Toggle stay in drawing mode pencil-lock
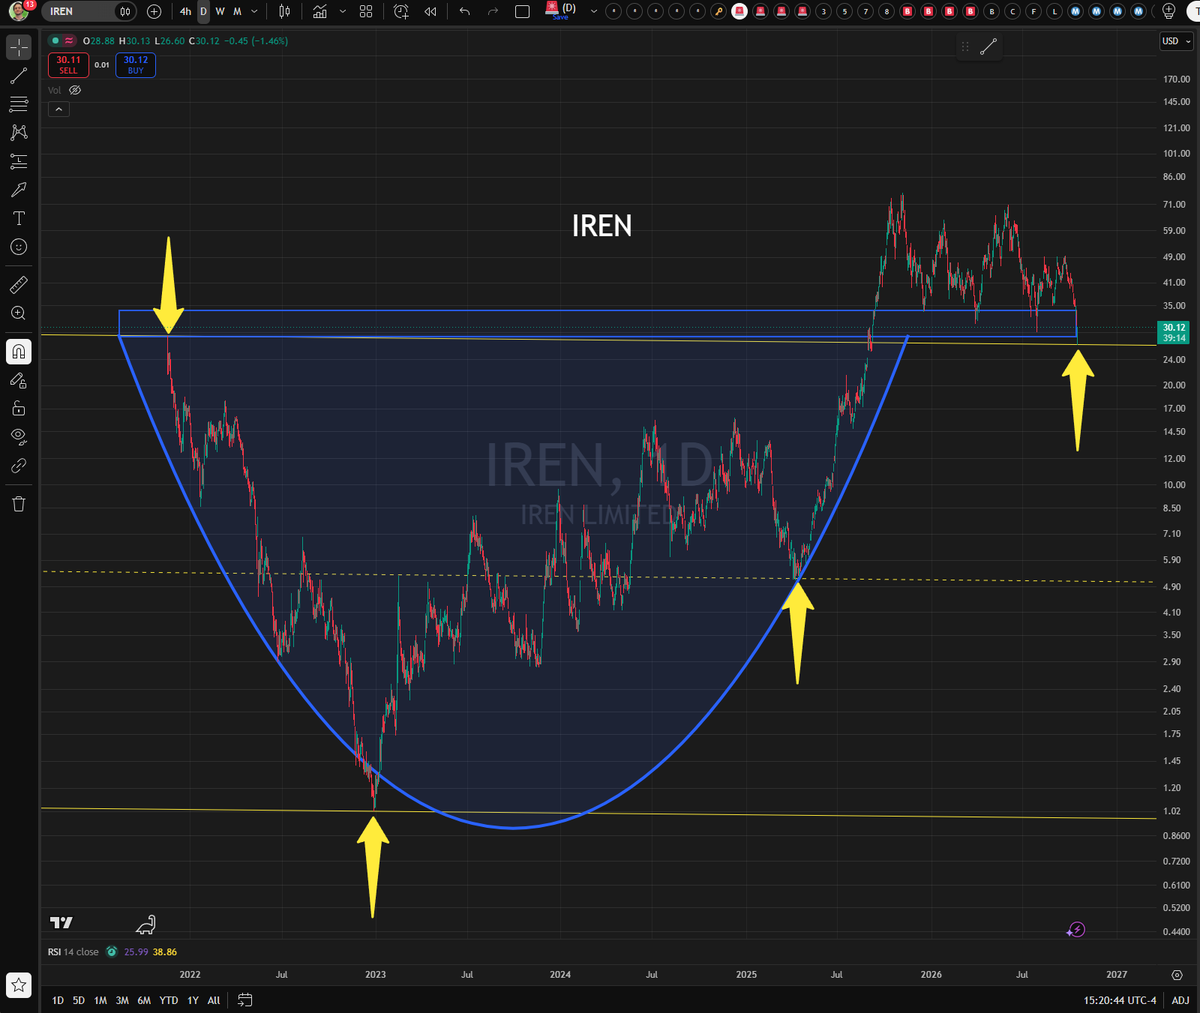1200x1013 pixels. click(19, 380)
